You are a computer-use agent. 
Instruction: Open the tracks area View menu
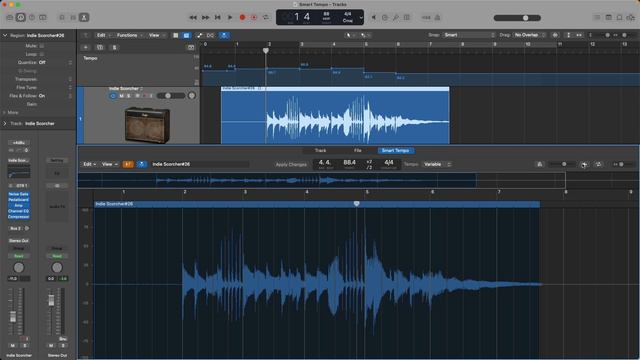[x=156, y=36]
